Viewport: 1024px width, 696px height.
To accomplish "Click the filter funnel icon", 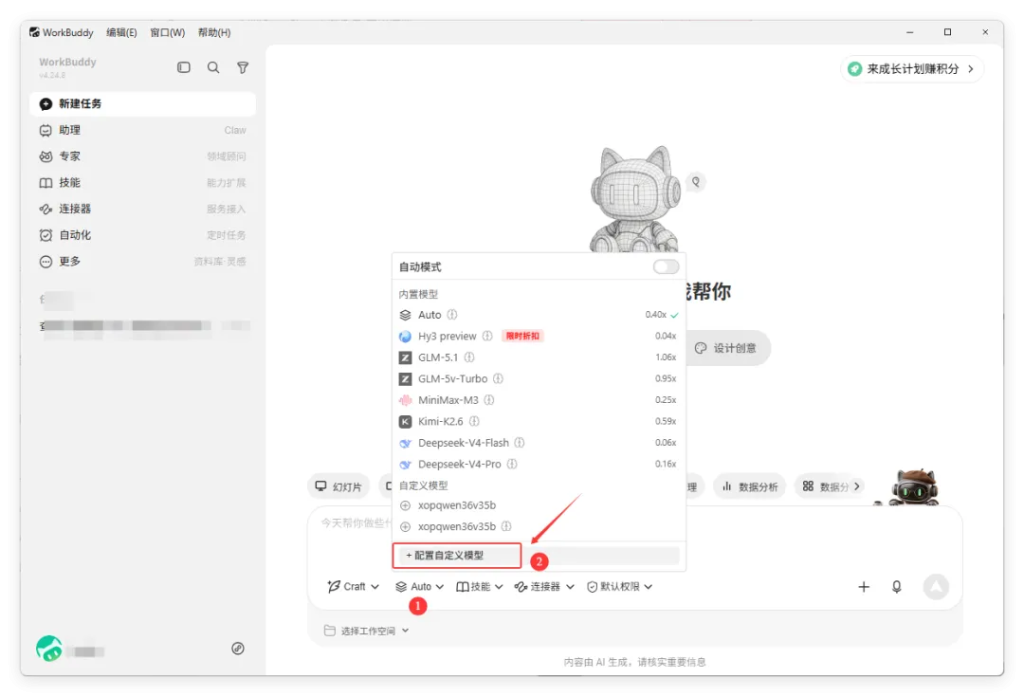I will (x=242, y=67).
